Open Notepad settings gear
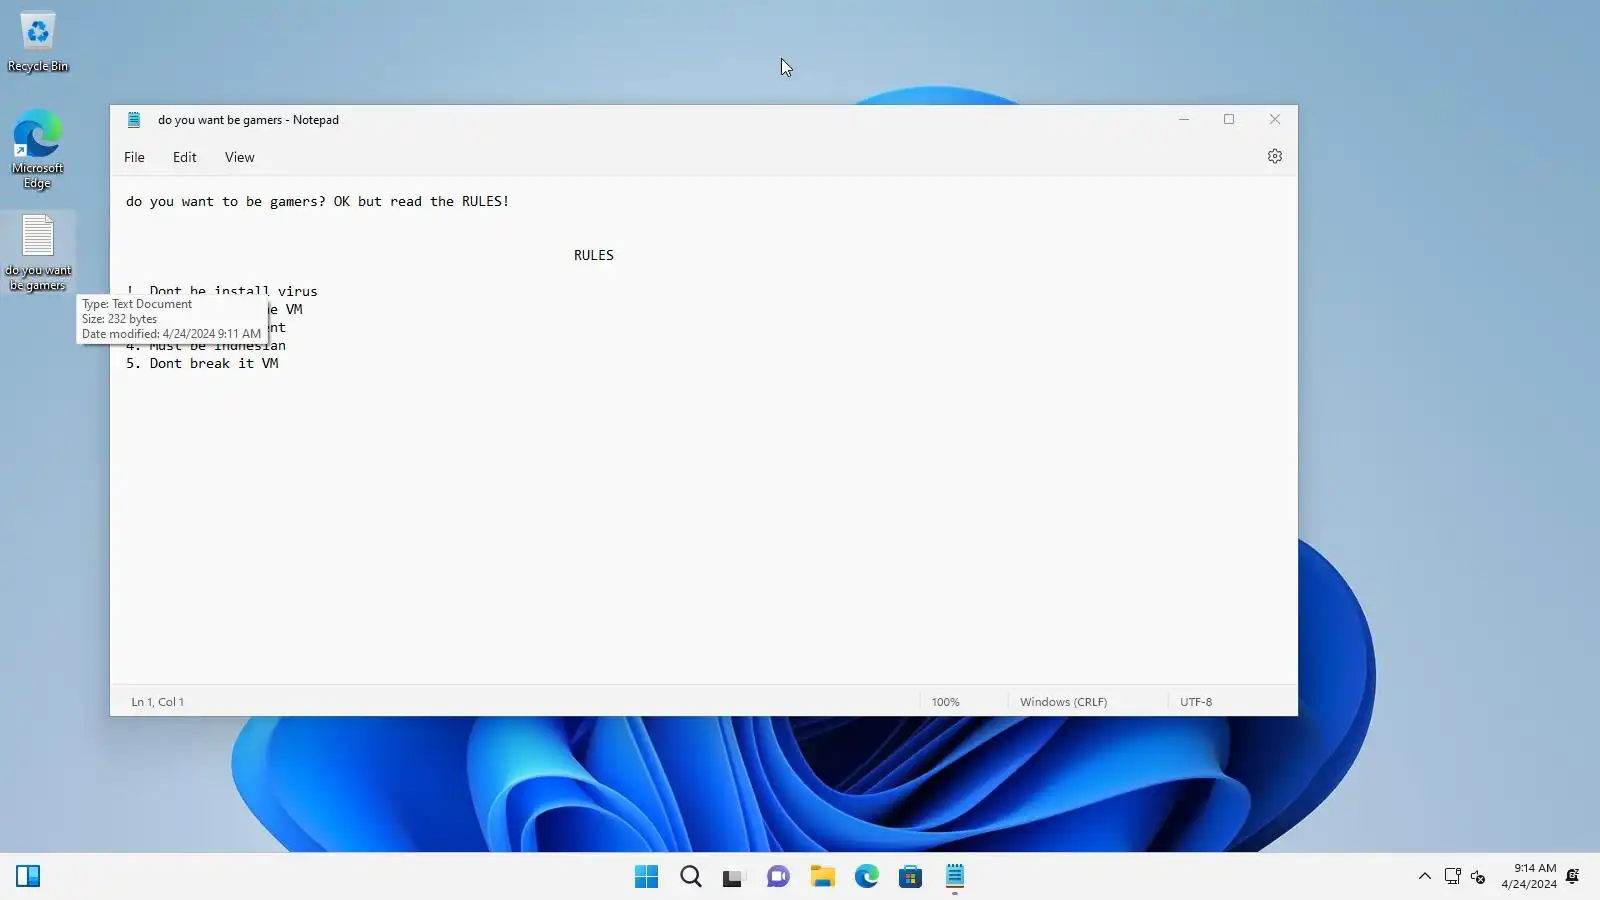The image size is (1600, 900). [1275, 157]
